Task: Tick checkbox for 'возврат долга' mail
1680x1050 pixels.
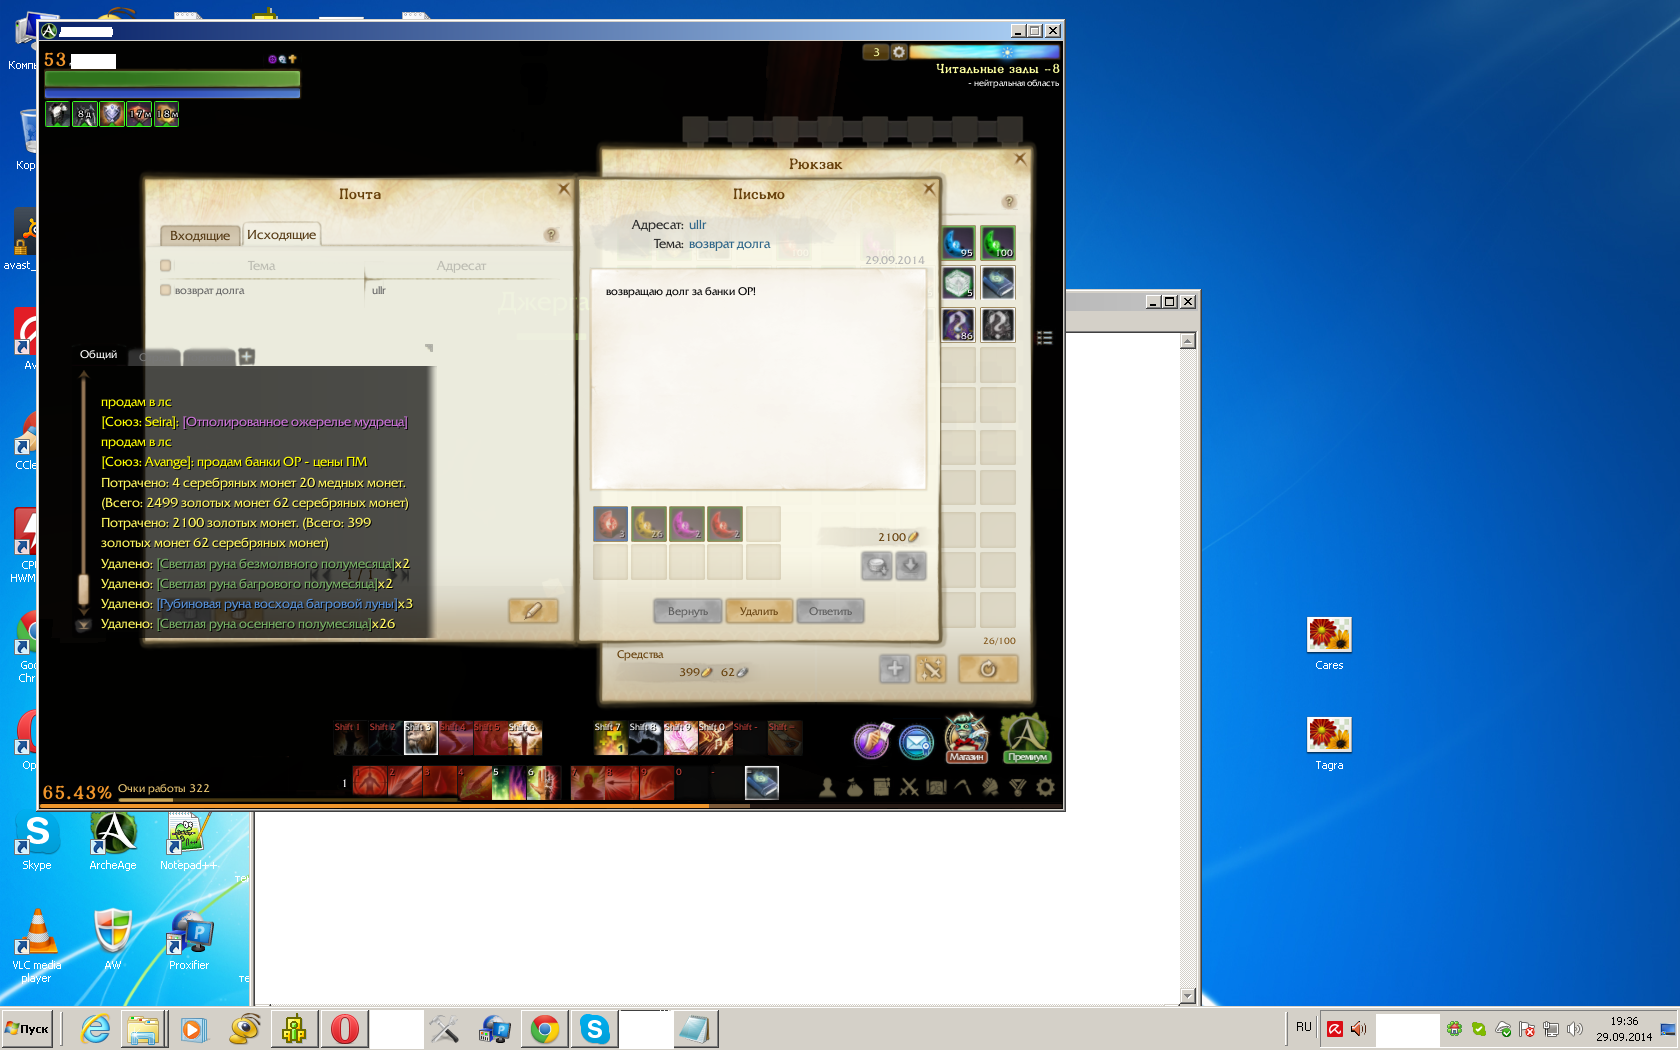Action: (x=166, y=290)
